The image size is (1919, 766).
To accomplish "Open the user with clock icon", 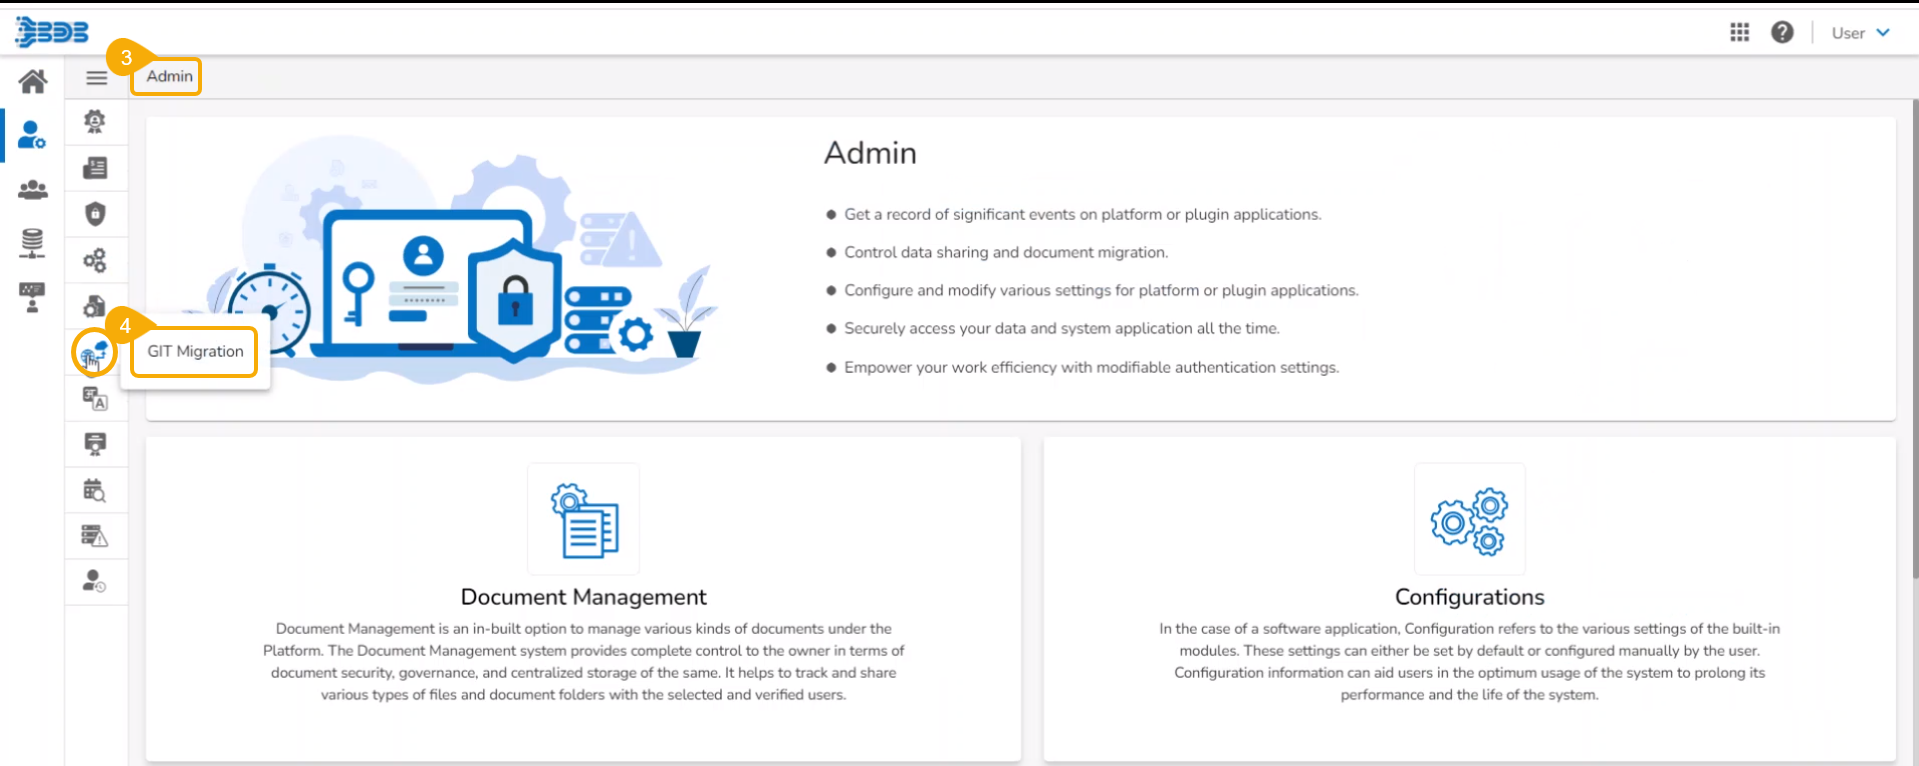I will click(95, 581).
